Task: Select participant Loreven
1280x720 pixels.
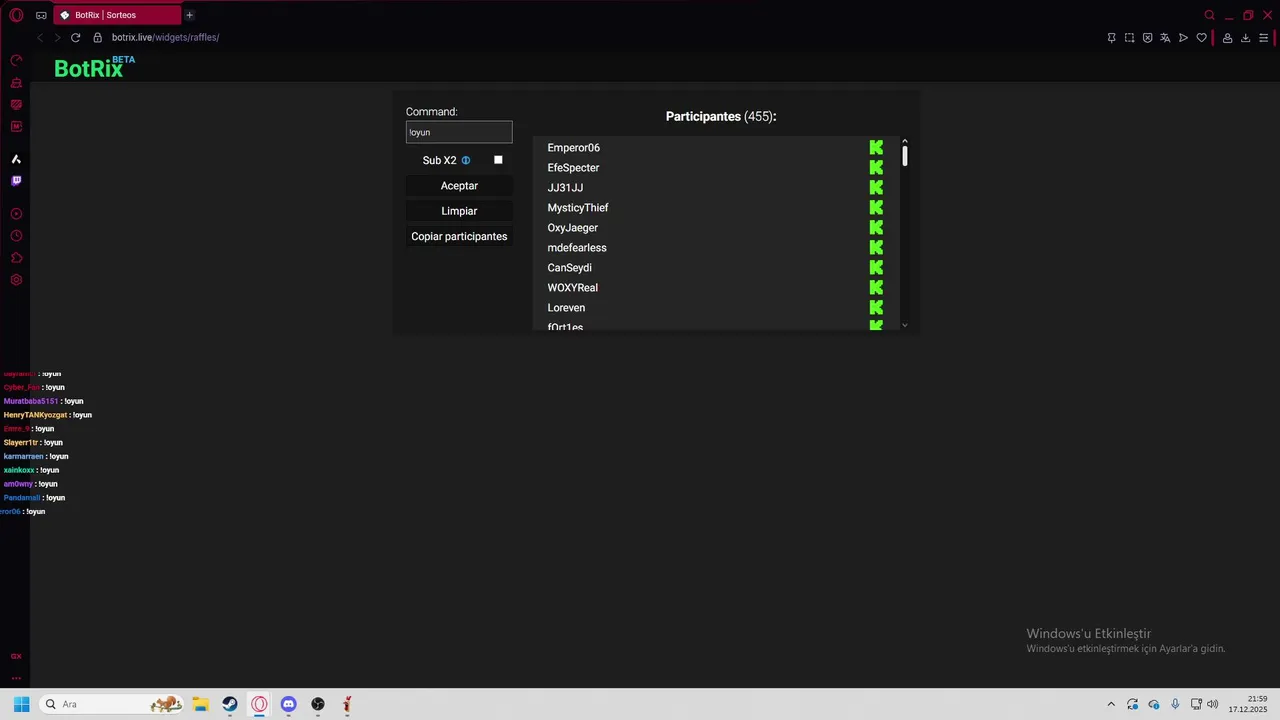Action: coord(566,308)
